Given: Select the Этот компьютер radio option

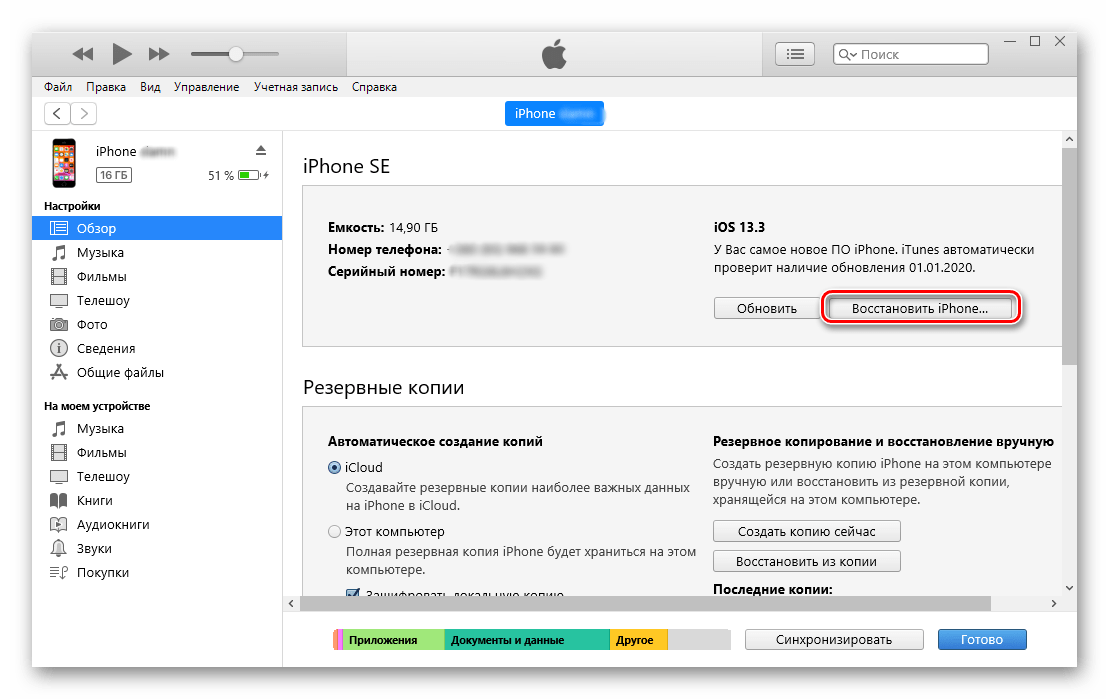Looking at the screenshot, I should pos(334,532).
